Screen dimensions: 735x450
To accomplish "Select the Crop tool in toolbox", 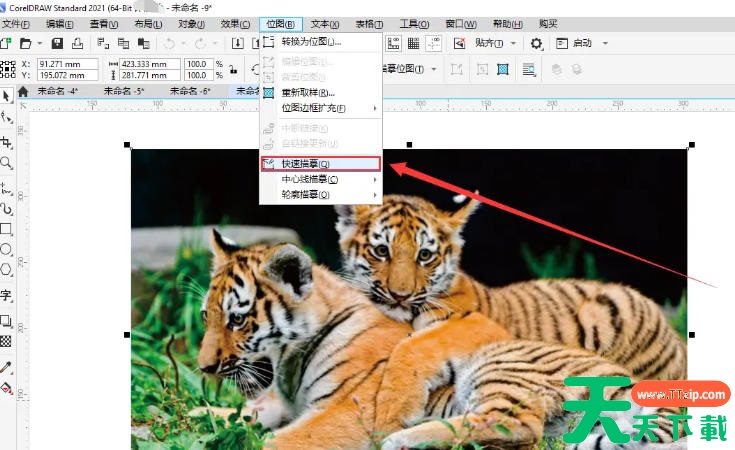I will tap(6, 142).
